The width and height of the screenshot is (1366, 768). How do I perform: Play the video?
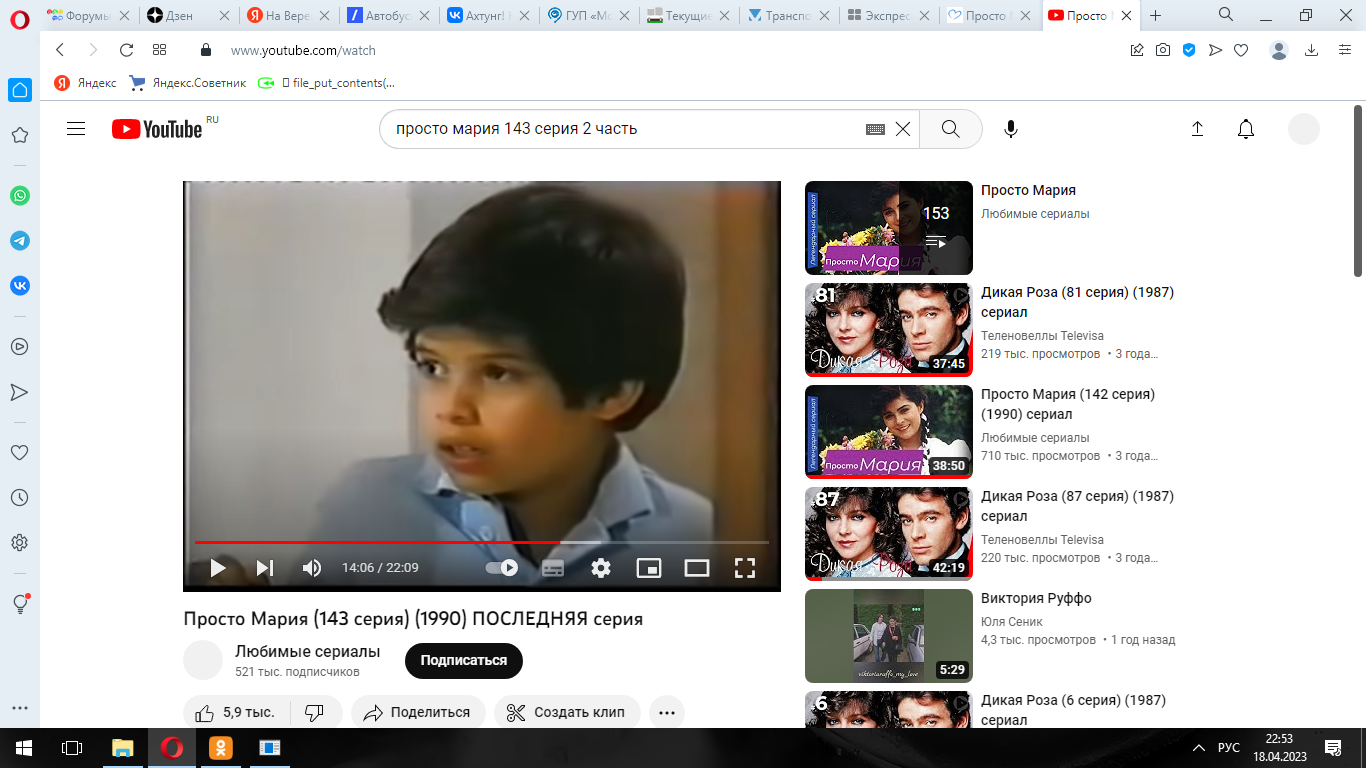coord(217,568)
